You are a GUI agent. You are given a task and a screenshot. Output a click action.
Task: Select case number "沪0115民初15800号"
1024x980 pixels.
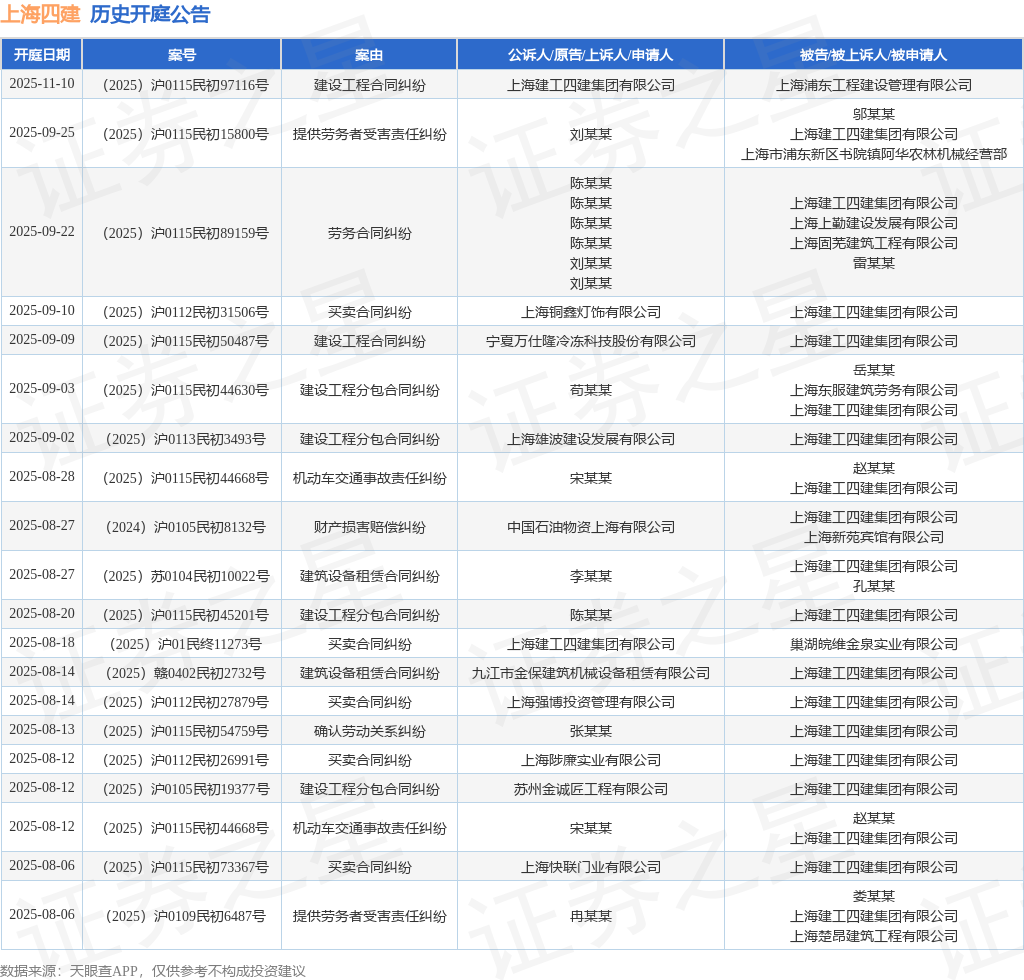[185, 134]
